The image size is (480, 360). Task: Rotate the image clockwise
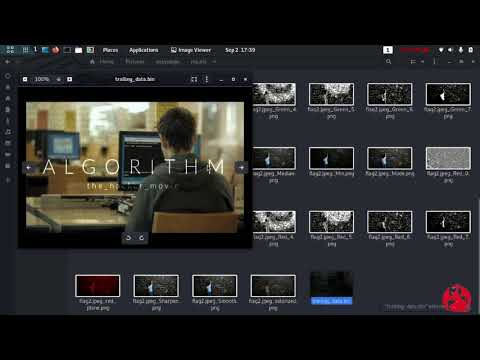click(x=142, y=238)
